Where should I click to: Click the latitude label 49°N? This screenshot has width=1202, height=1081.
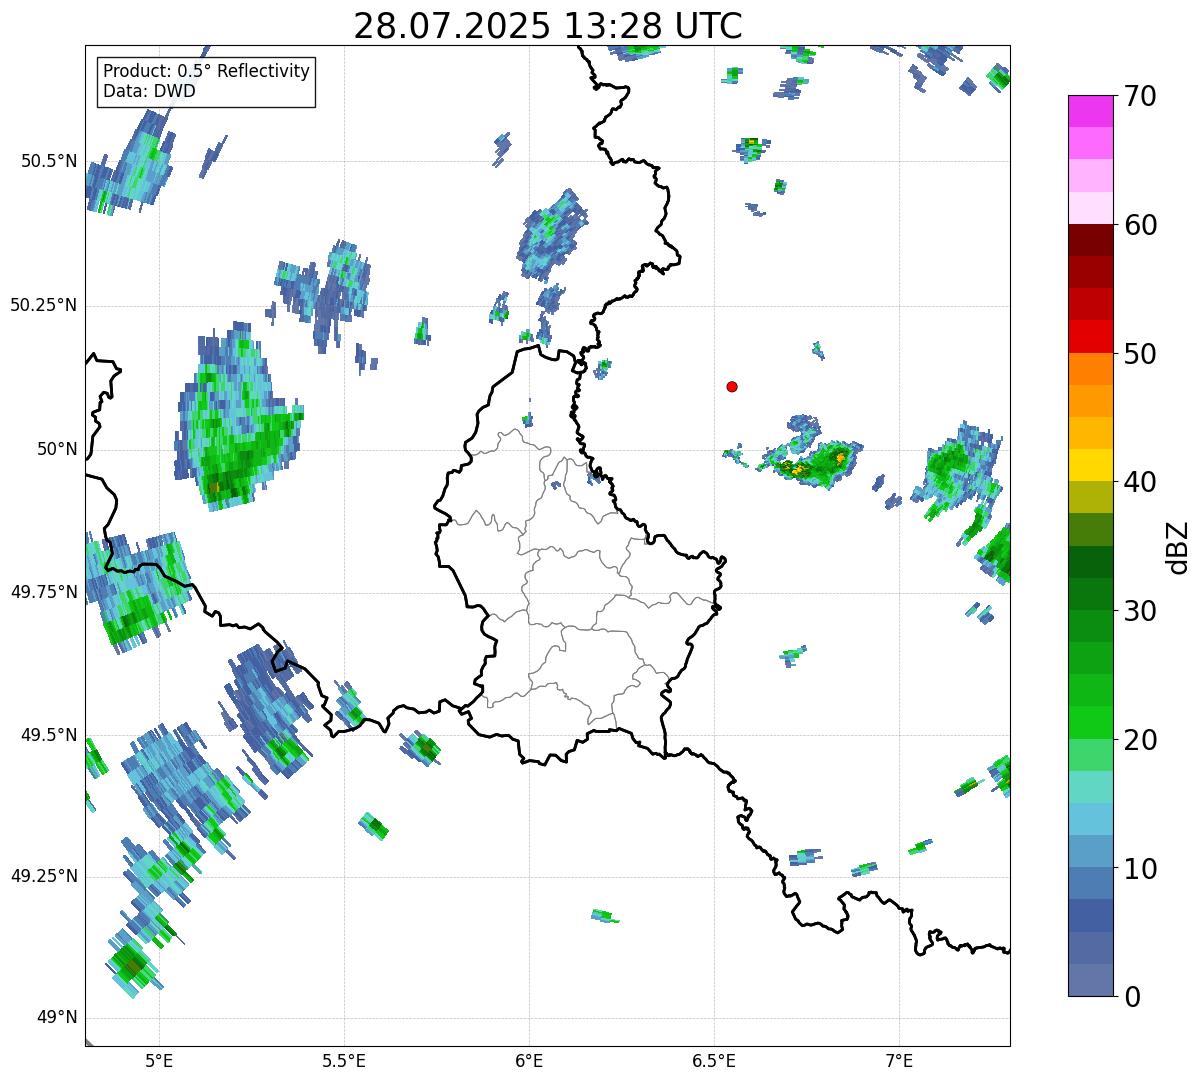(x=57, y=1018)
